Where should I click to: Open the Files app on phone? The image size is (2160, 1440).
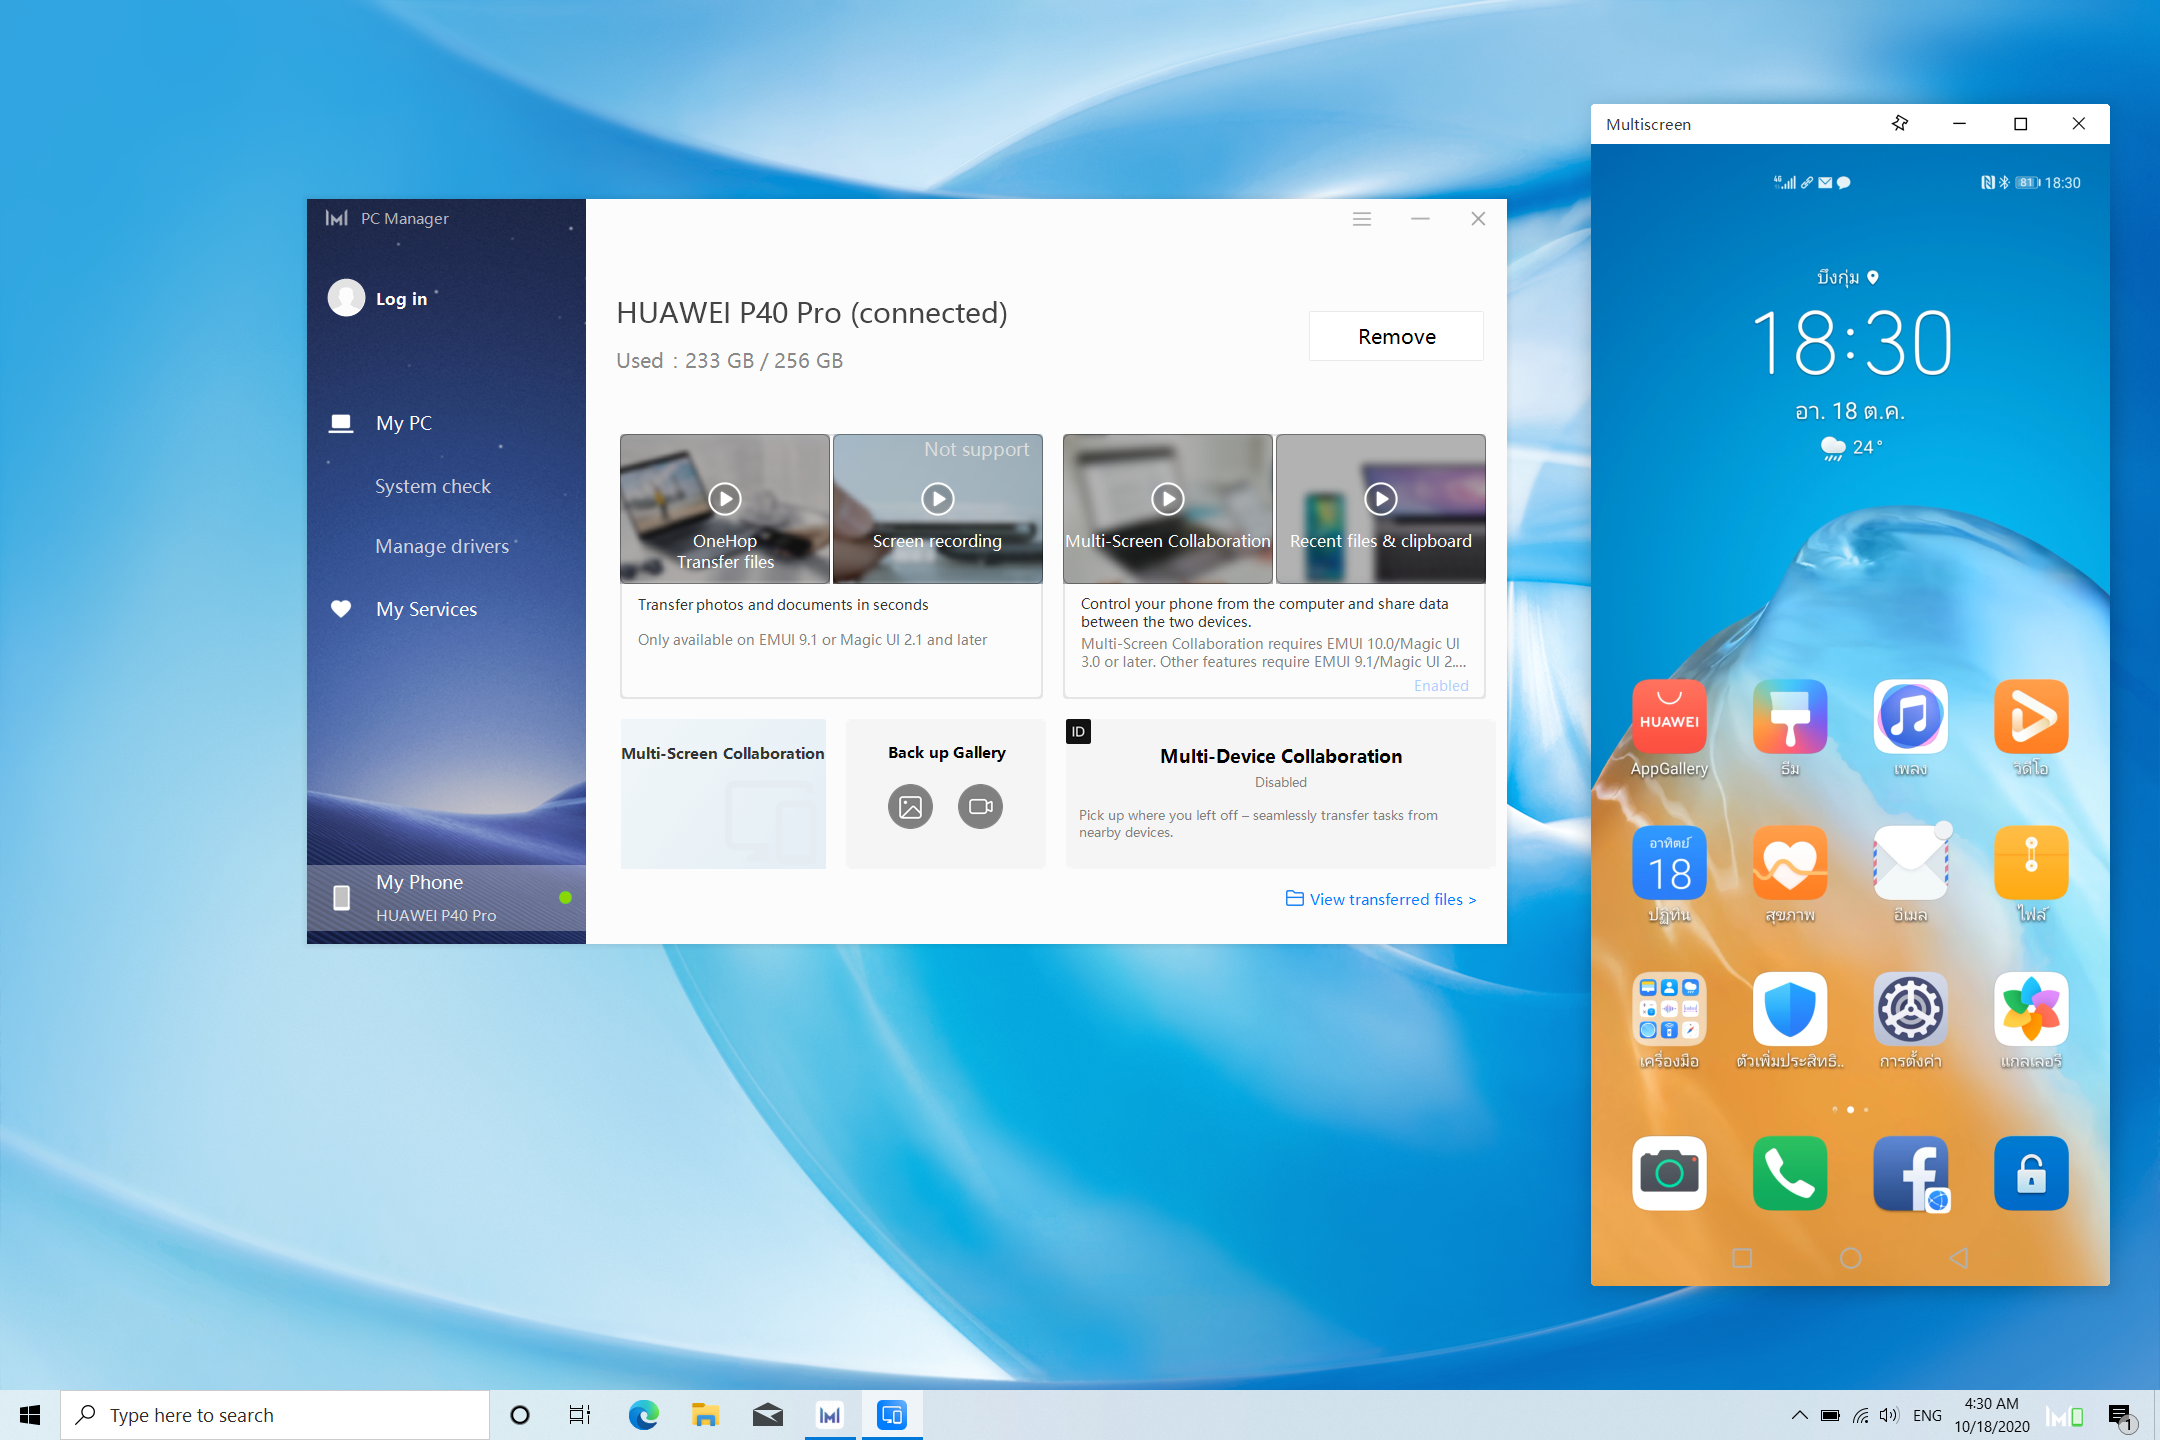coord(2031,862)
